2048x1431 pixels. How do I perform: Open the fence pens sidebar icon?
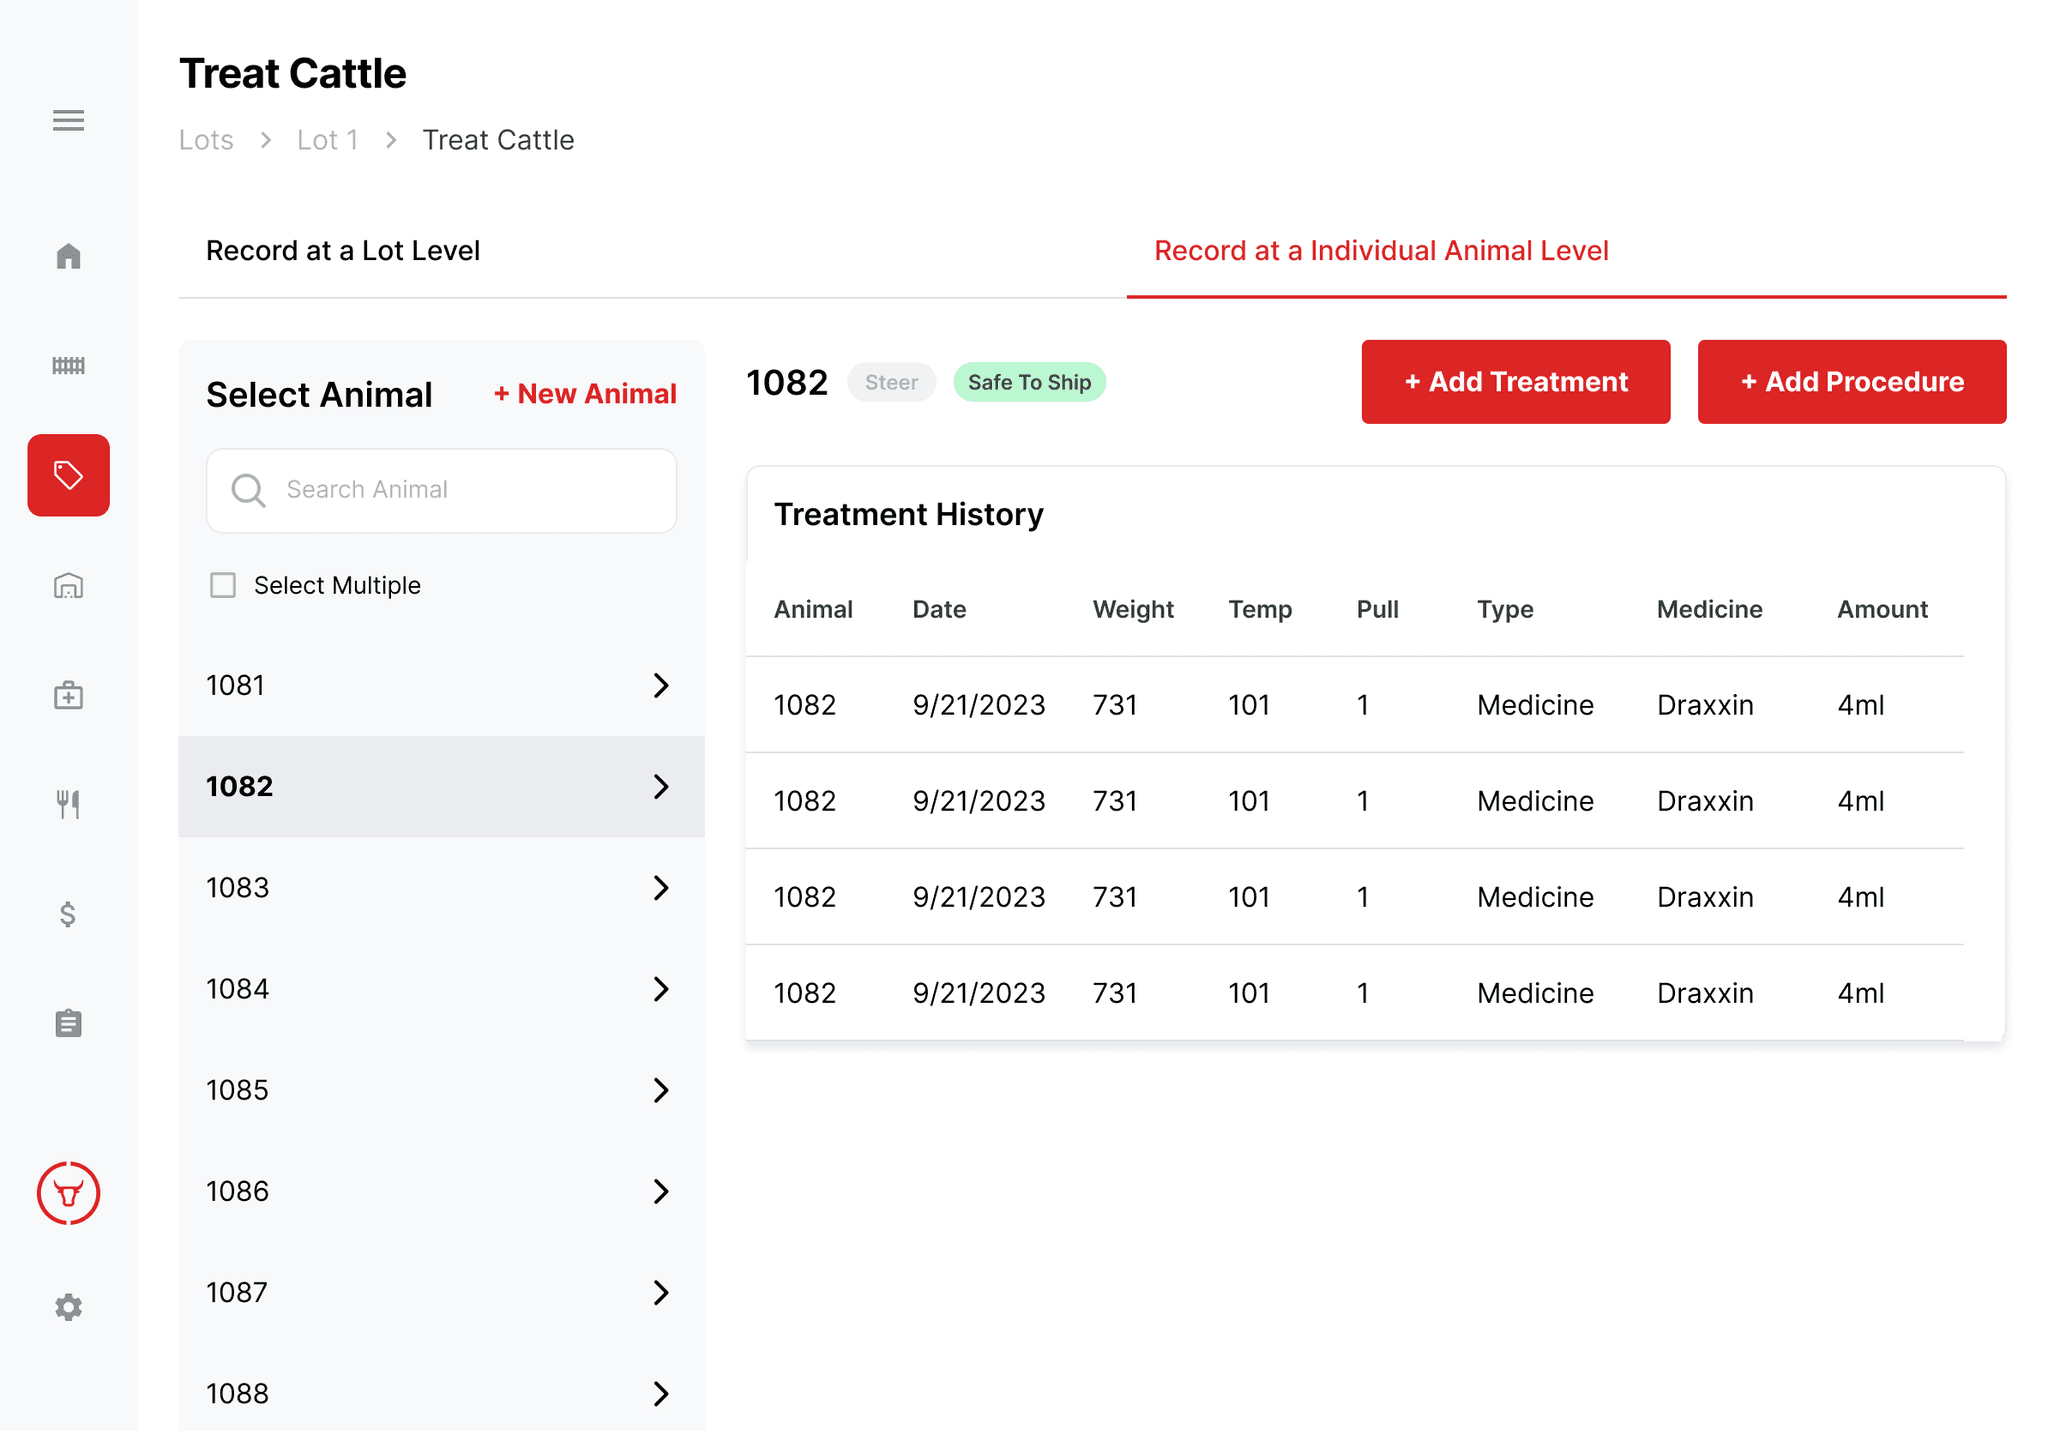coord(68,365)
